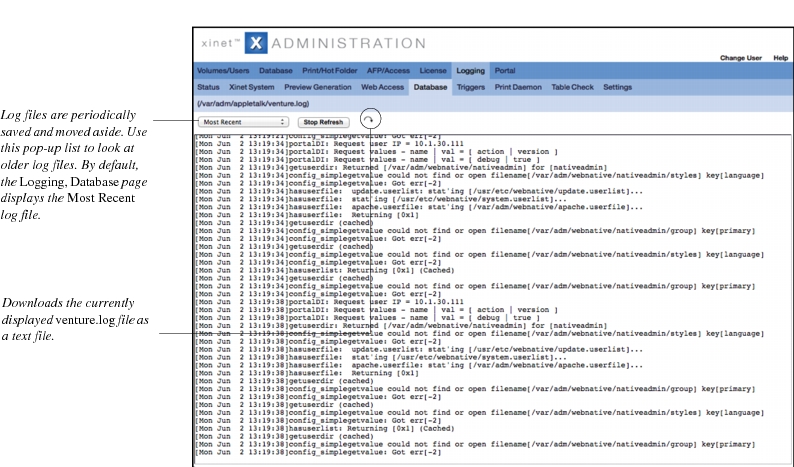794x467 pixels.
Task: Open the Print/Hot Folder tab
Action: coord(330,71)
